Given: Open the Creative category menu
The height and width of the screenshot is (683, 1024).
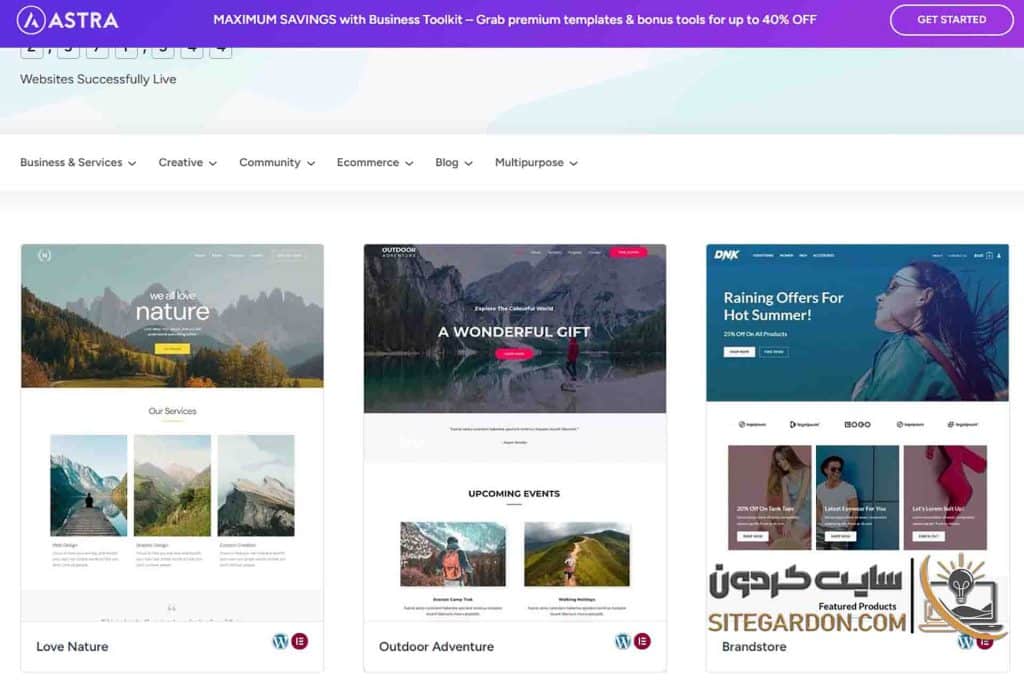Looking at the screenshot, I should click(187, 163).
